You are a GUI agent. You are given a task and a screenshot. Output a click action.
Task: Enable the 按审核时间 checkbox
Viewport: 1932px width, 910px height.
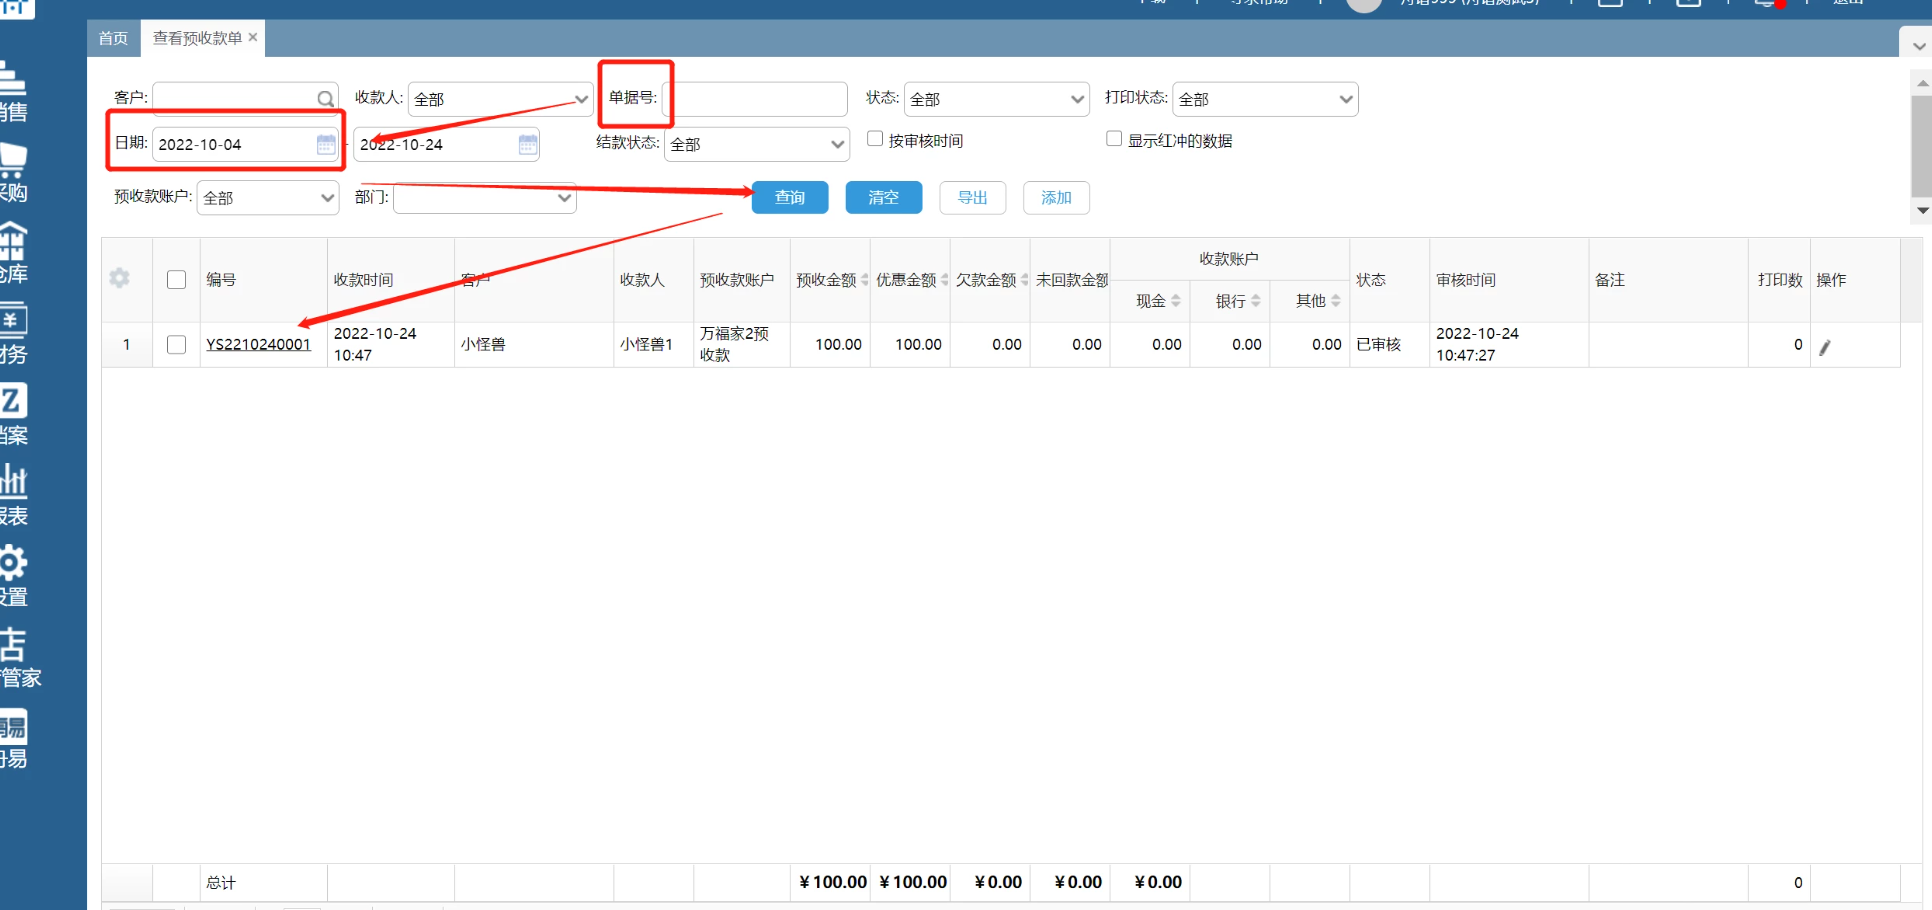875,140
